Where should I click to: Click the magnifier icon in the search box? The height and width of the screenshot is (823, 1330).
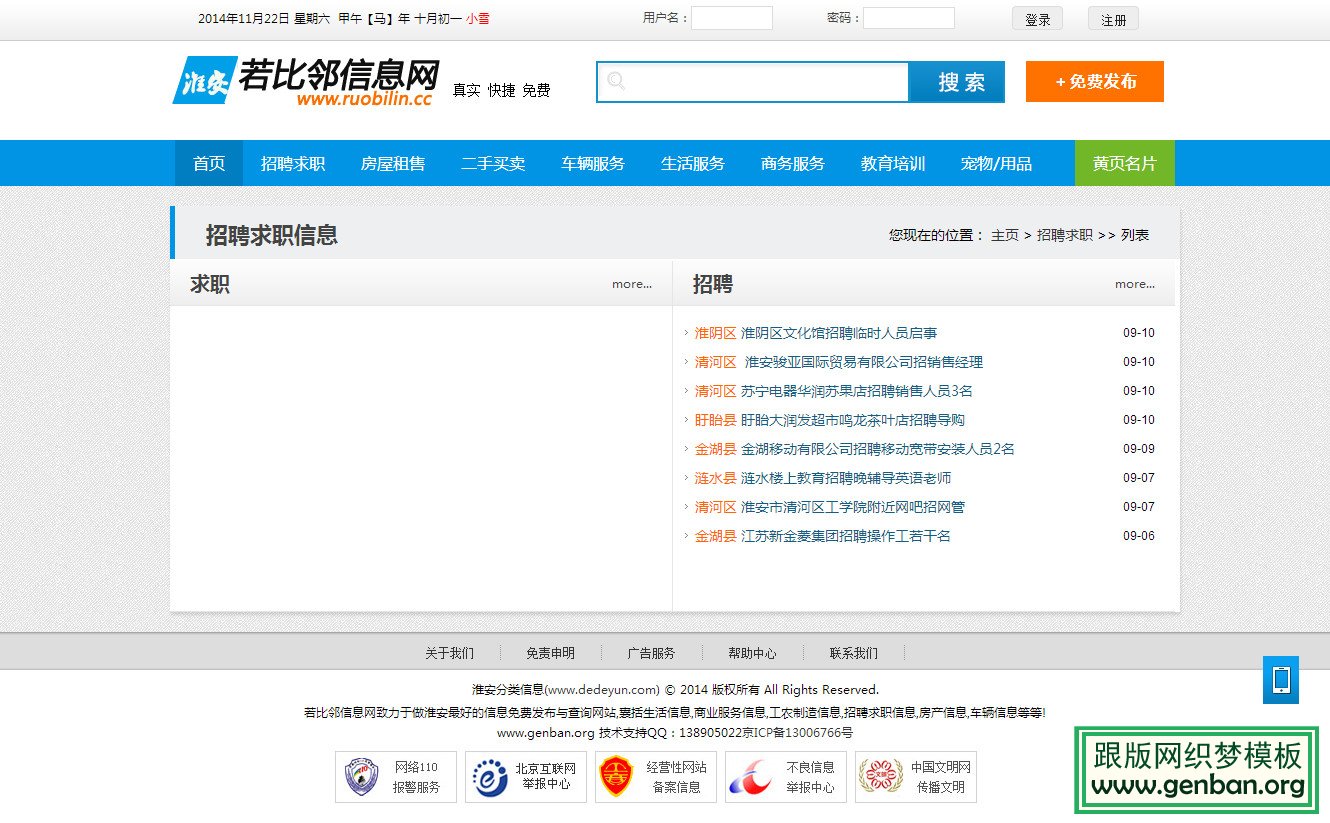[x=618, y=82]
